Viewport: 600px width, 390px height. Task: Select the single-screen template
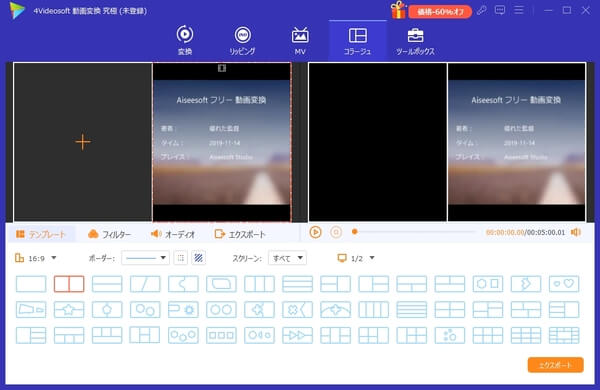coord(31,284)
